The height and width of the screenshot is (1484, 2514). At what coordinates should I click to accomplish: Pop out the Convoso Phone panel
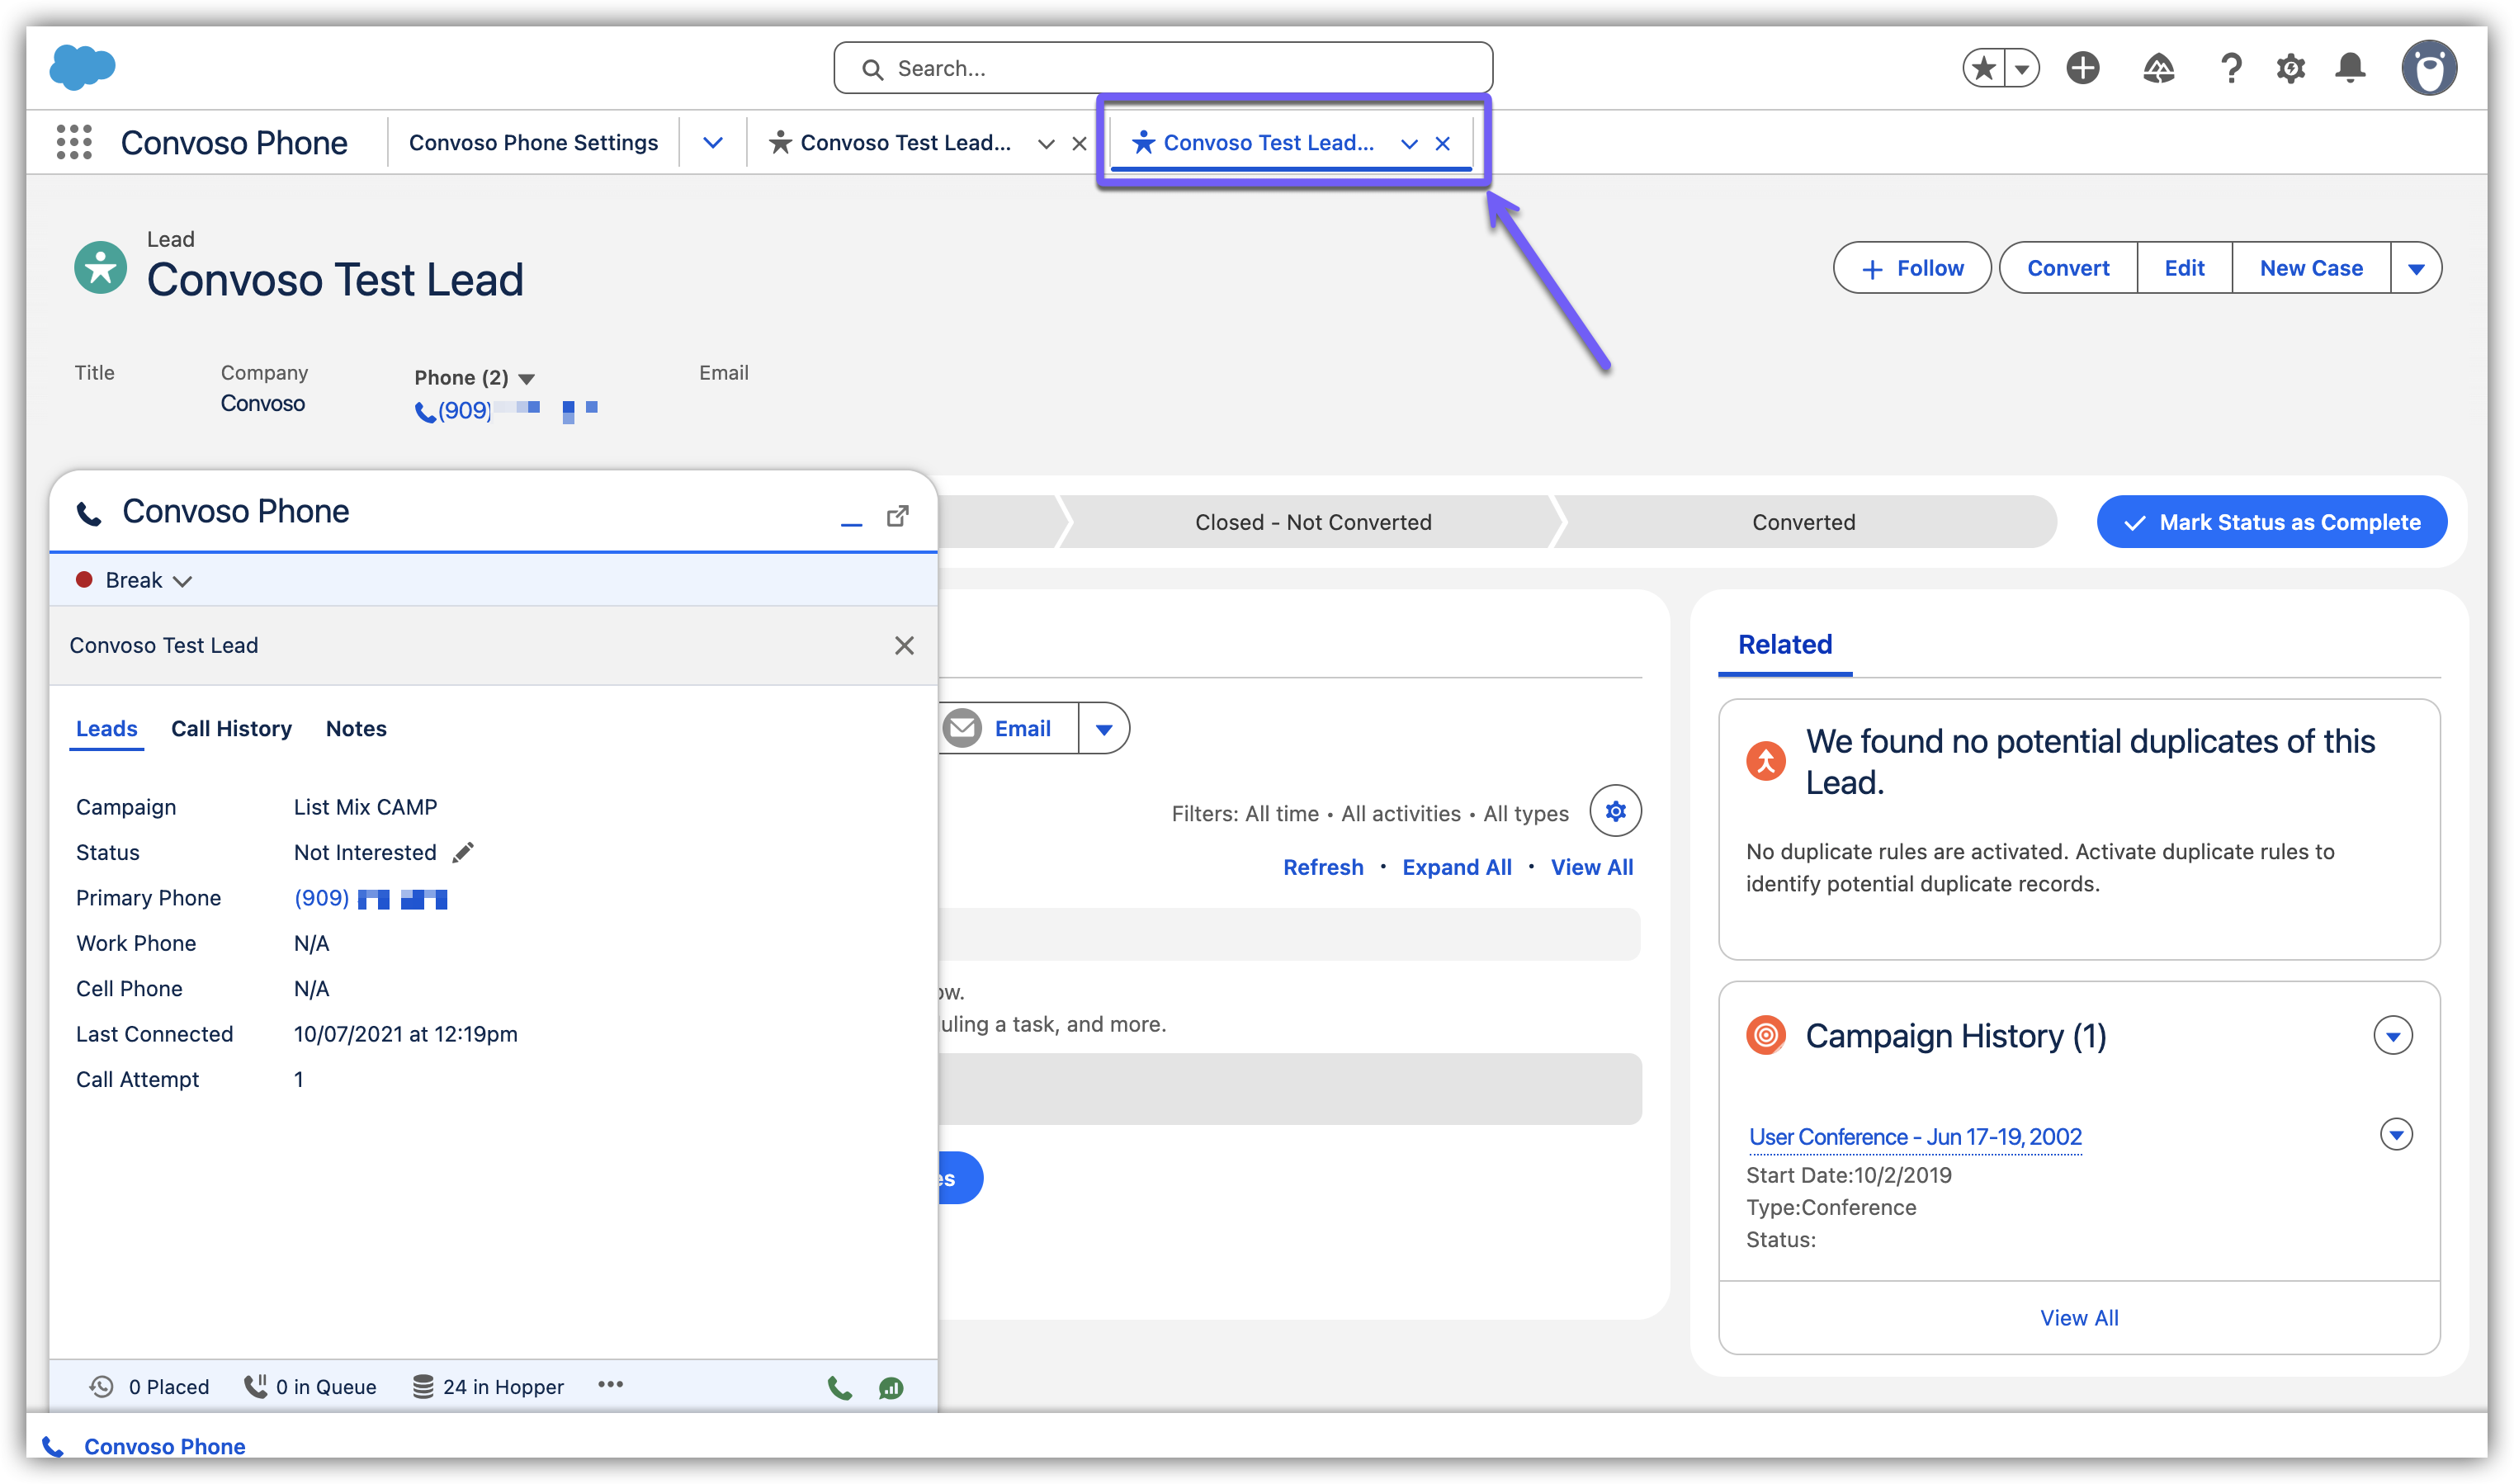[x=897, y=516]
